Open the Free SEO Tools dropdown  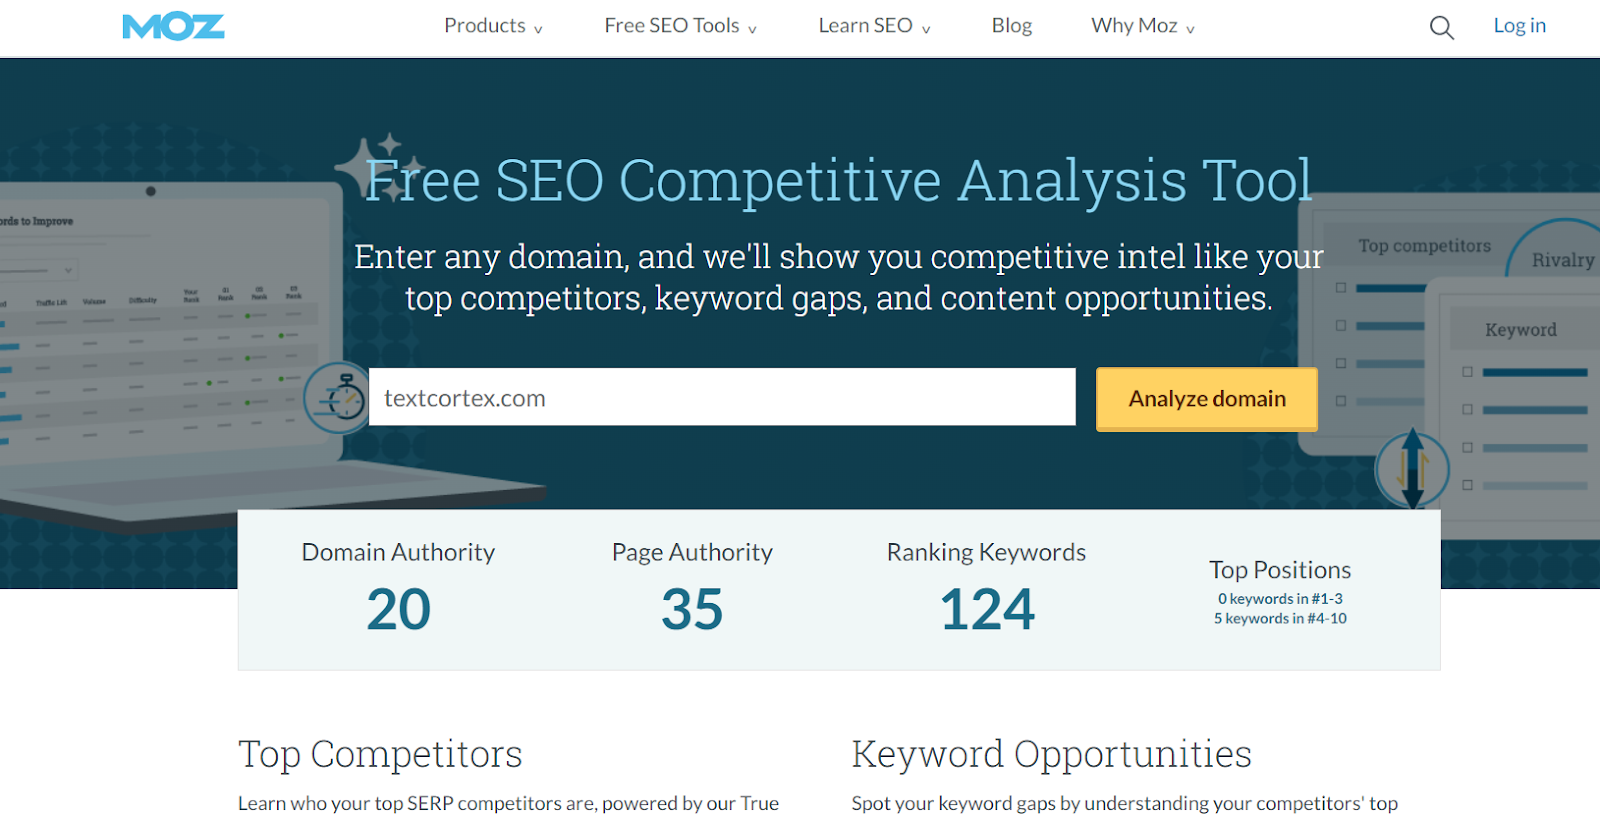680,26
